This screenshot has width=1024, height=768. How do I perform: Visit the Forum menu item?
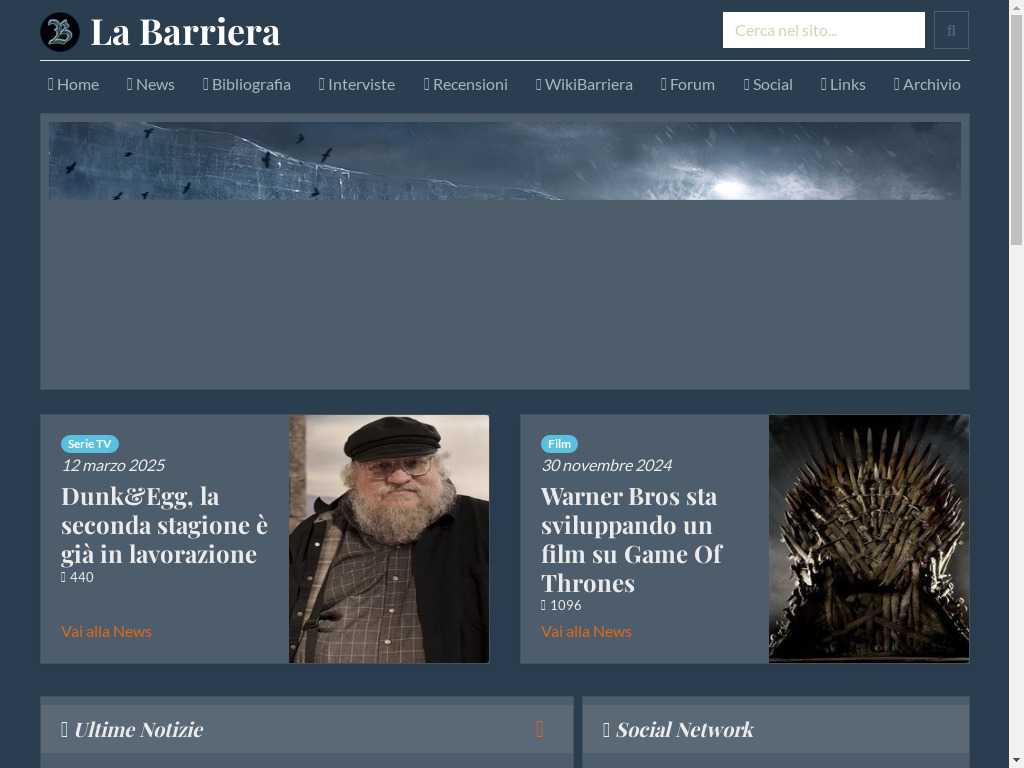(688, 85)
